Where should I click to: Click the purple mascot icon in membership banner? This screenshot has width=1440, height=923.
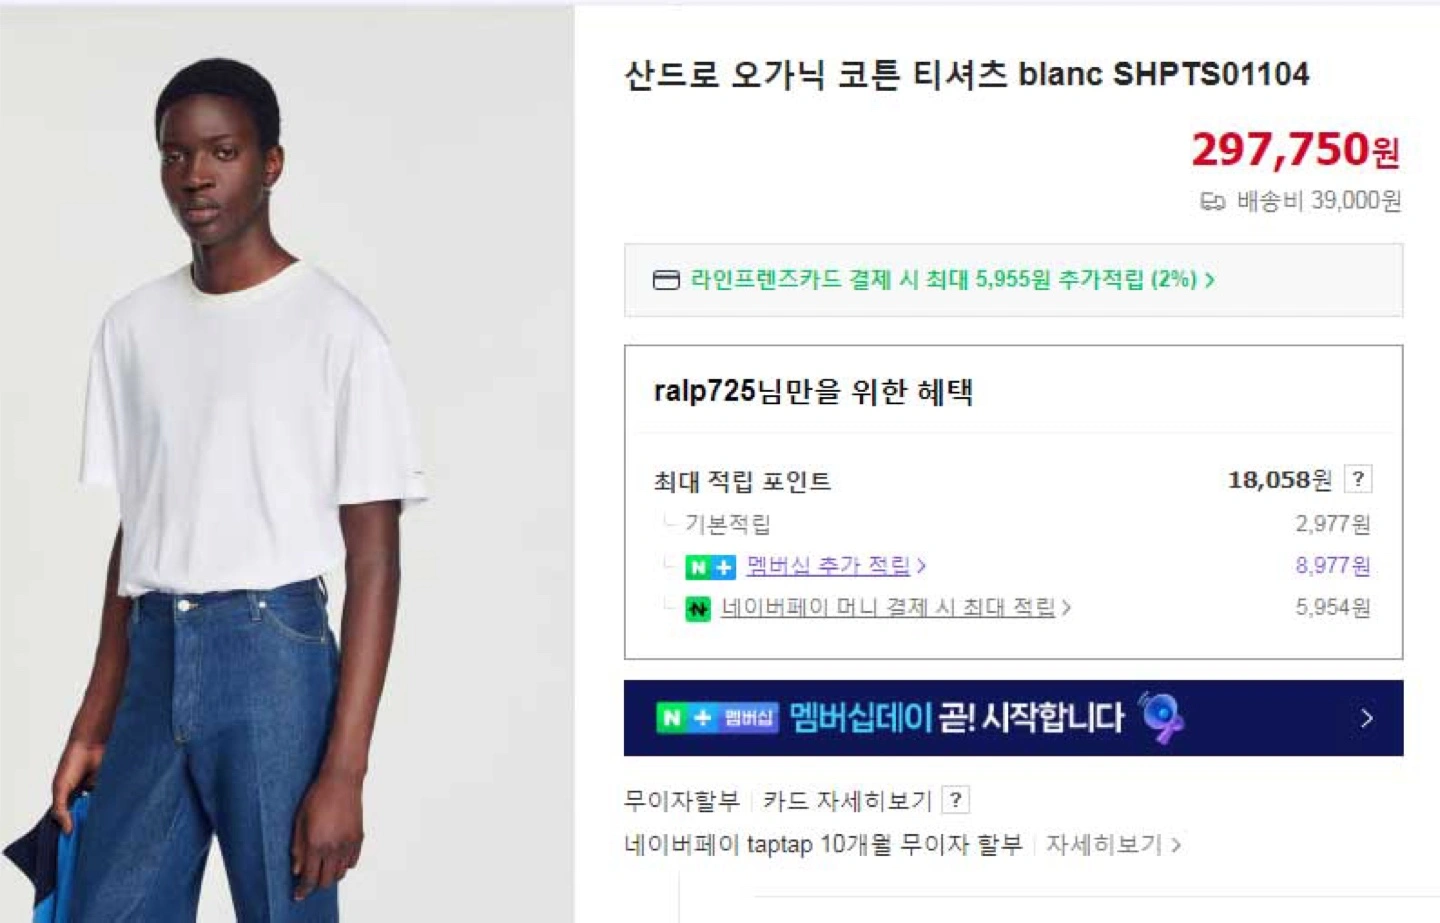tap(1161, 717)
